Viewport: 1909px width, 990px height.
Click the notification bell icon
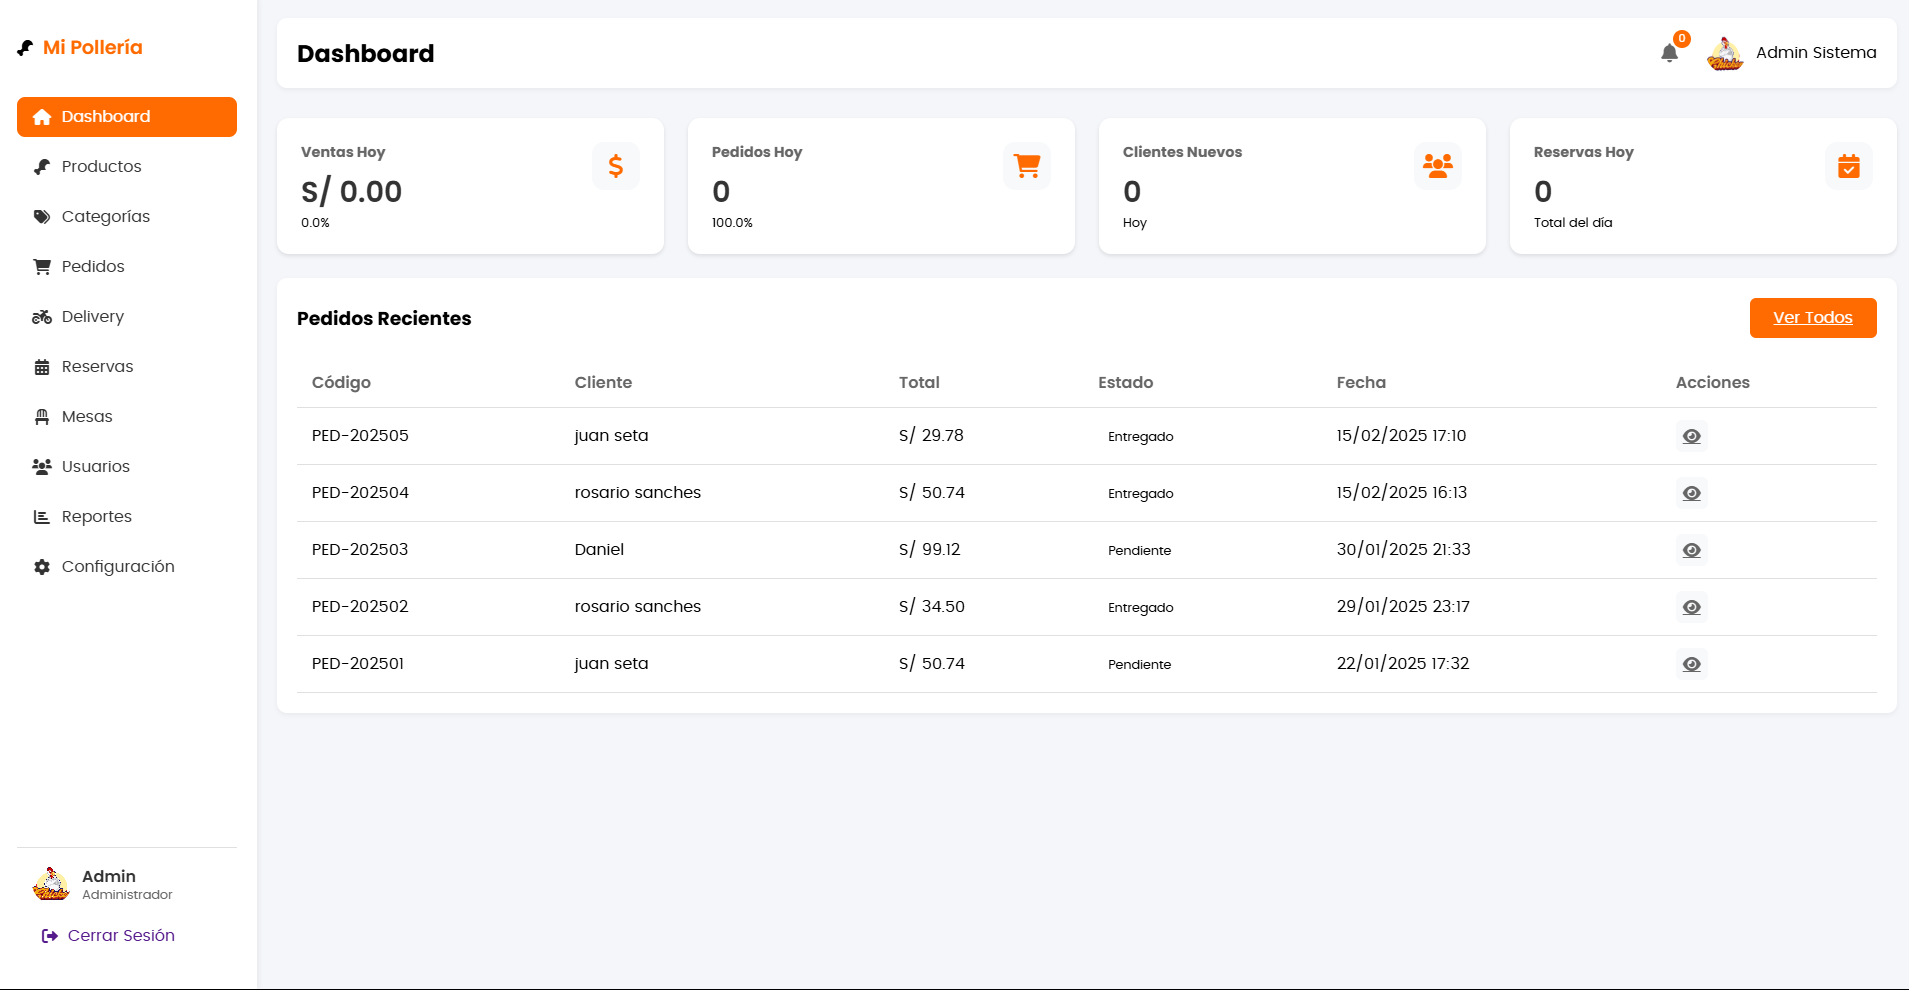click(x=1669, y=53)
